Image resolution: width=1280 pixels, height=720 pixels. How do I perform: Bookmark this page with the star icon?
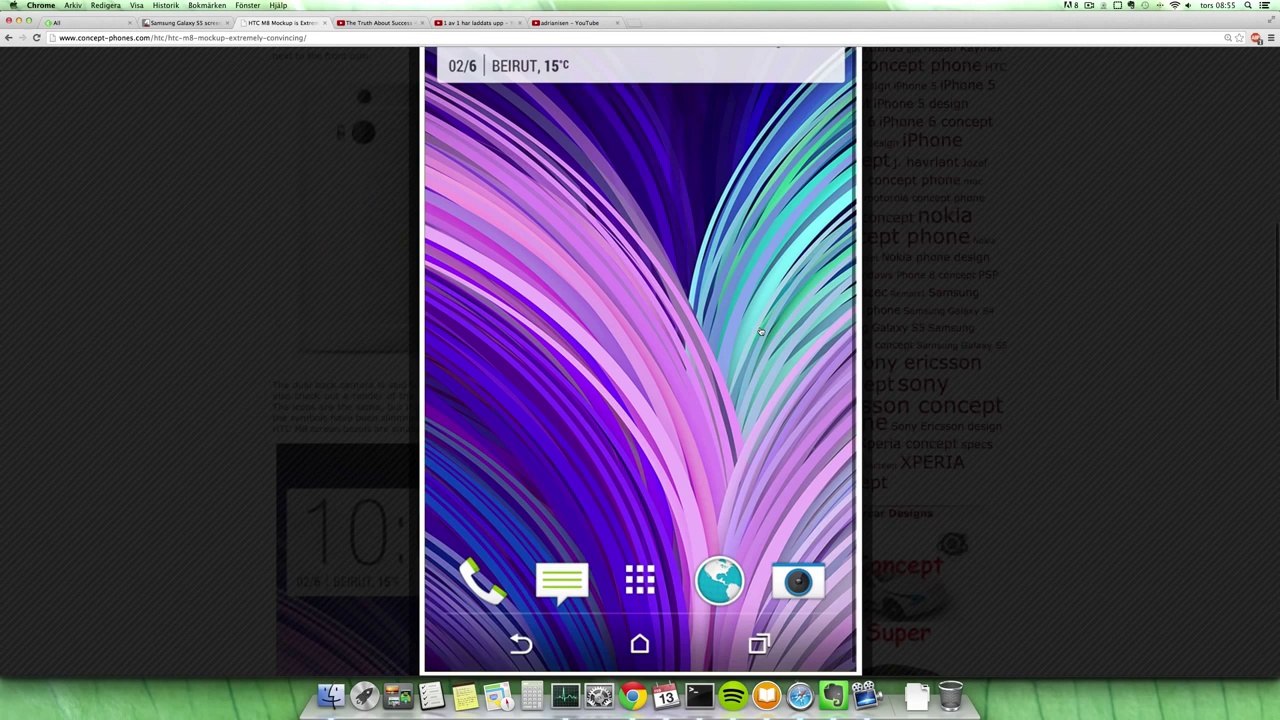point(1241,38)
